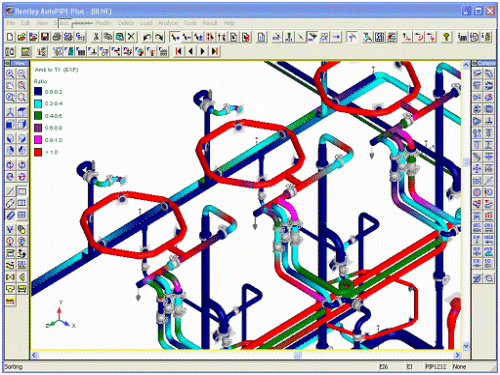The width and height of the screenshot is (500, 375).
Task: Open a file with the folder icon
Action: [22, 37]
